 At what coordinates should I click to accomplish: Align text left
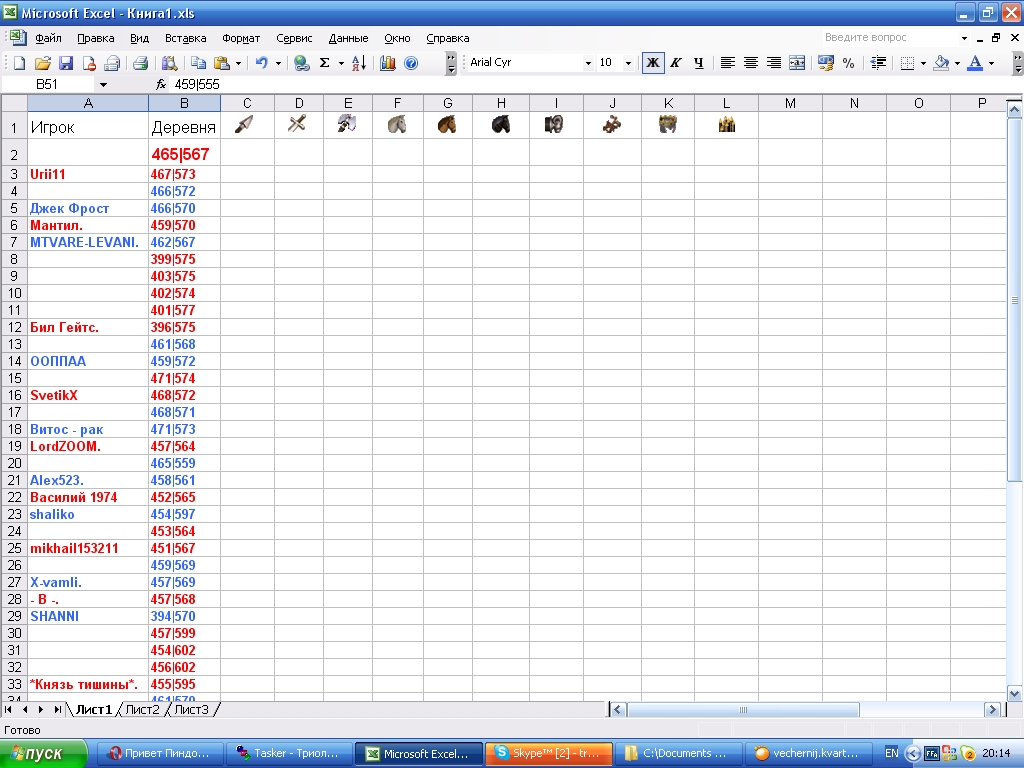[728, 63]
